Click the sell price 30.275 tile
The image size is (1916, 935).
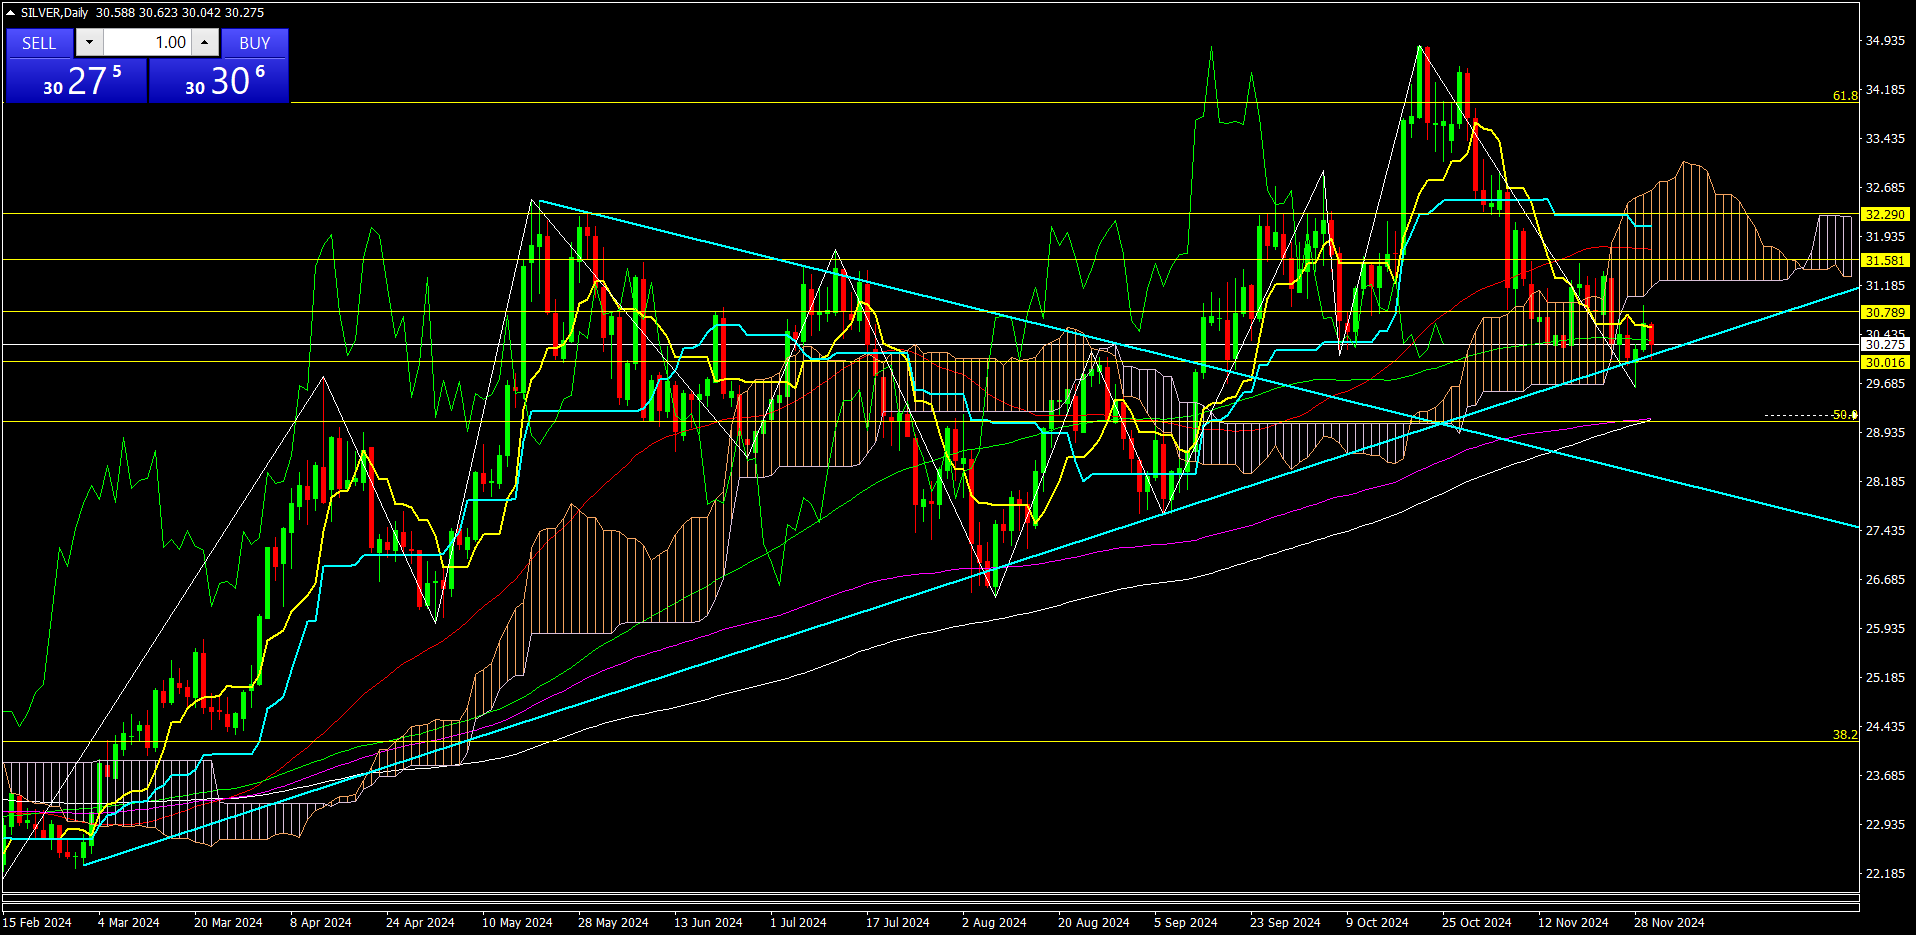point(77,81)
